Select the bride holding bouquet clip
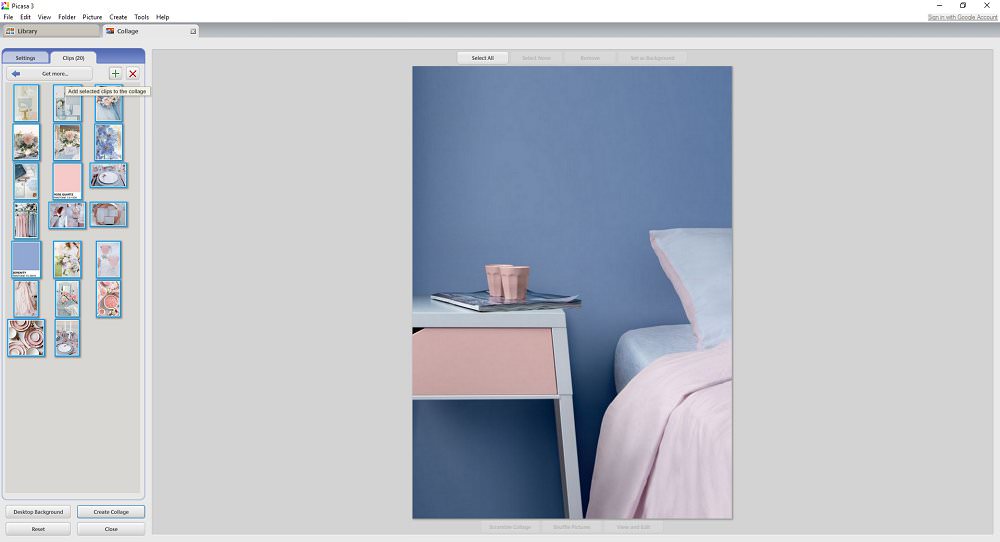 pos(67,260)
